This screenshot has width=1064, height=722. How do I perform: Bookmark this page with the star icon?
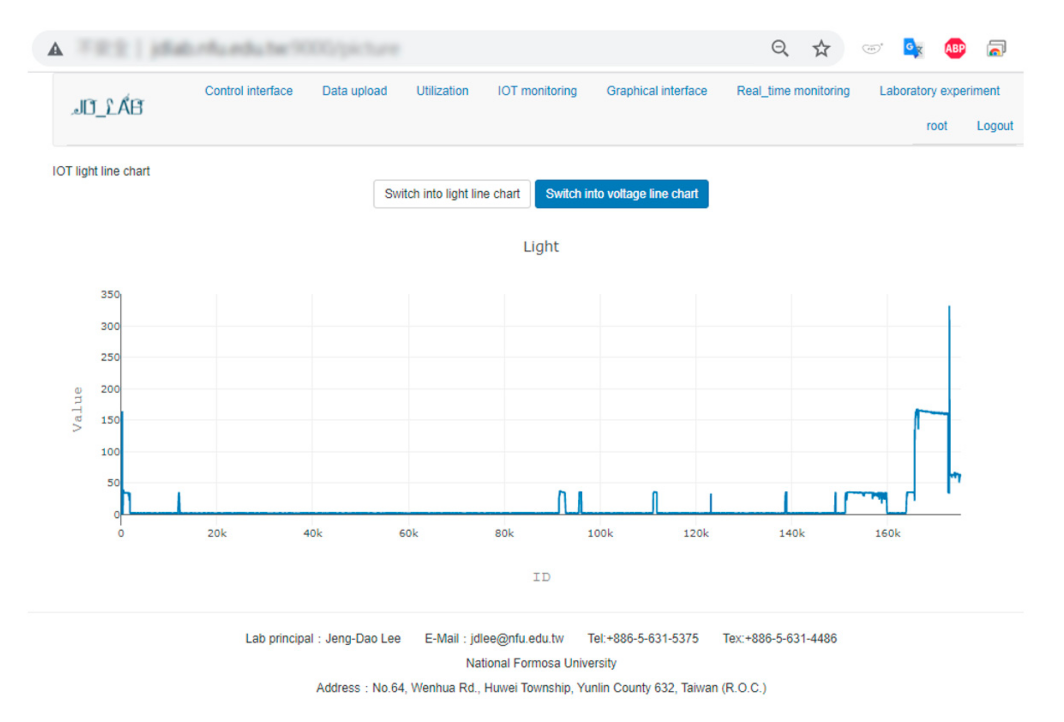pyautogui.click(x=821, y=48)
